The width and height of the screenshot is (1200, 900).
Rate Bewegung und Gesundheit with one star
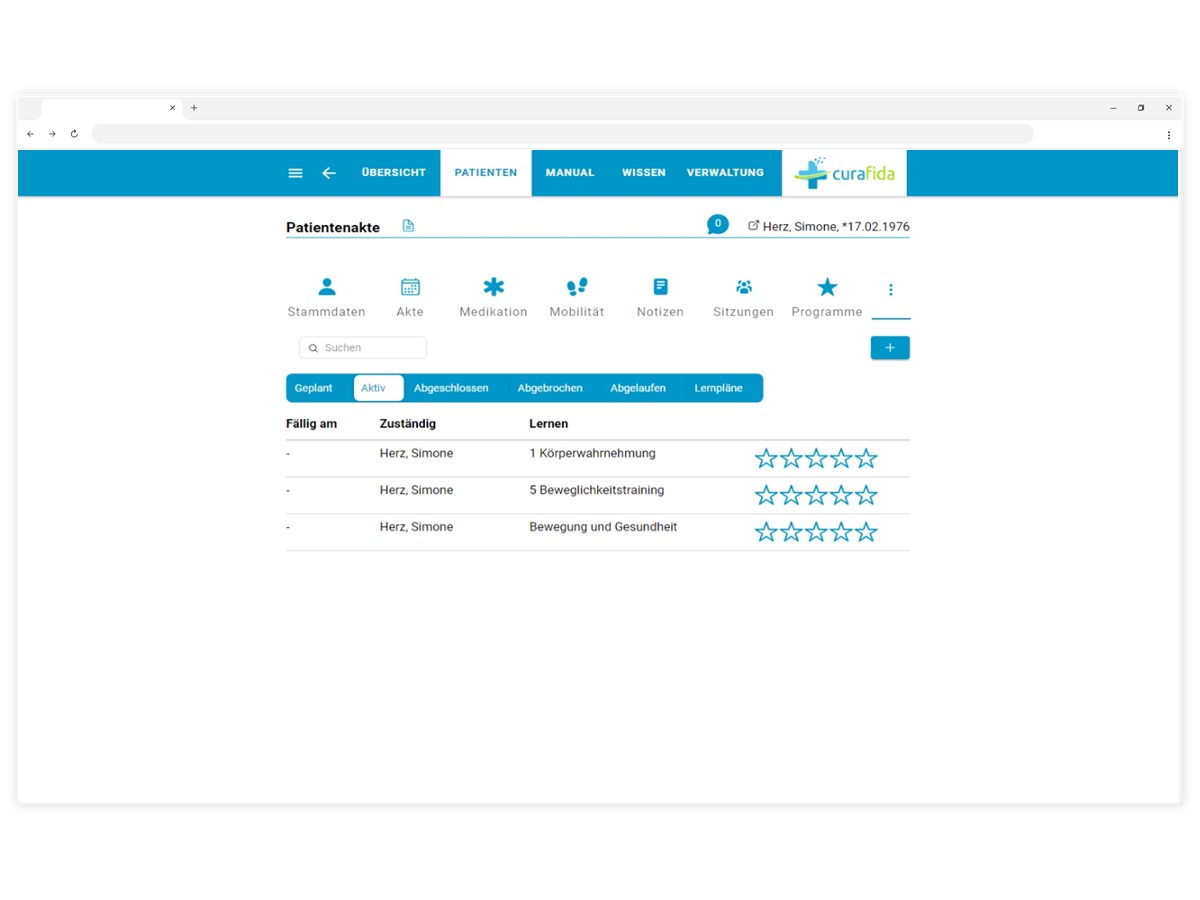pos(766,532)
